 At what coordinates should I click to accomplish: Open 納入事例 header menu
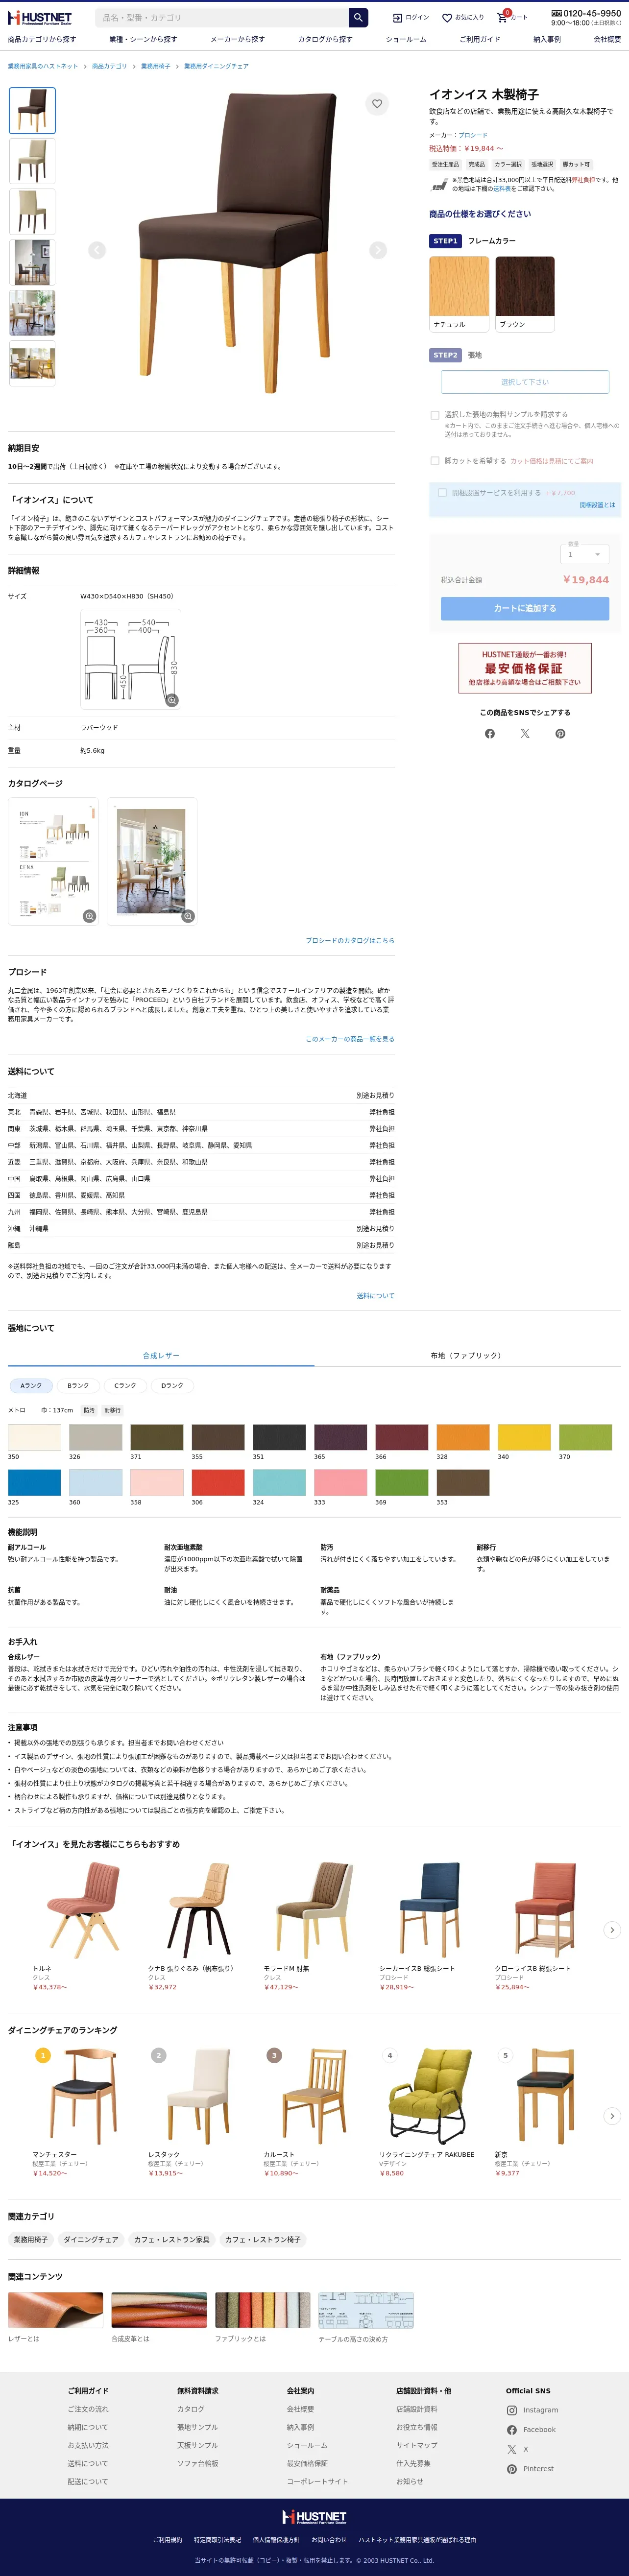(547, 40)
